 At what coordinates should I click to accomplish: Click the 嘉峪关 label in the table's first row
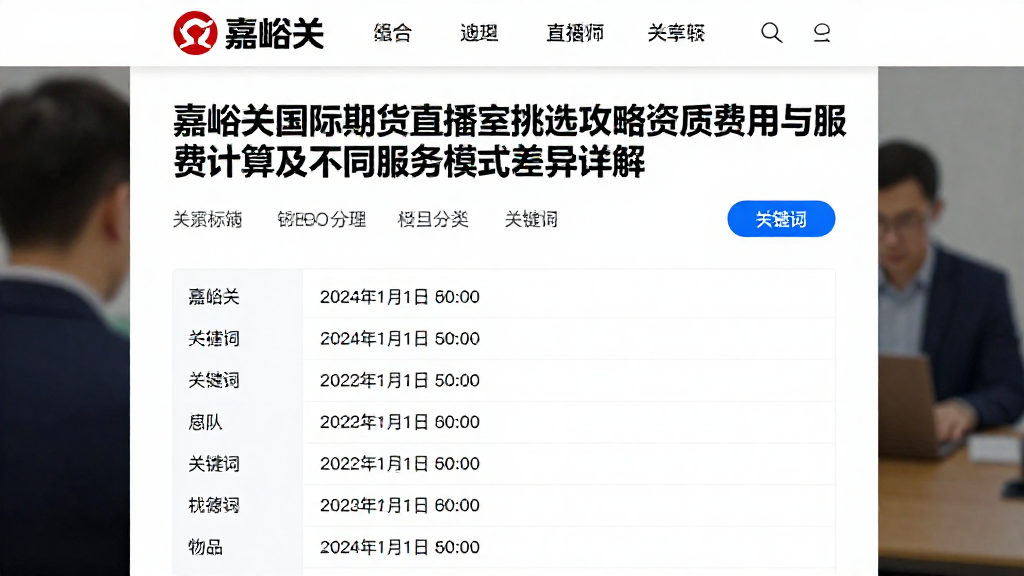214,297
